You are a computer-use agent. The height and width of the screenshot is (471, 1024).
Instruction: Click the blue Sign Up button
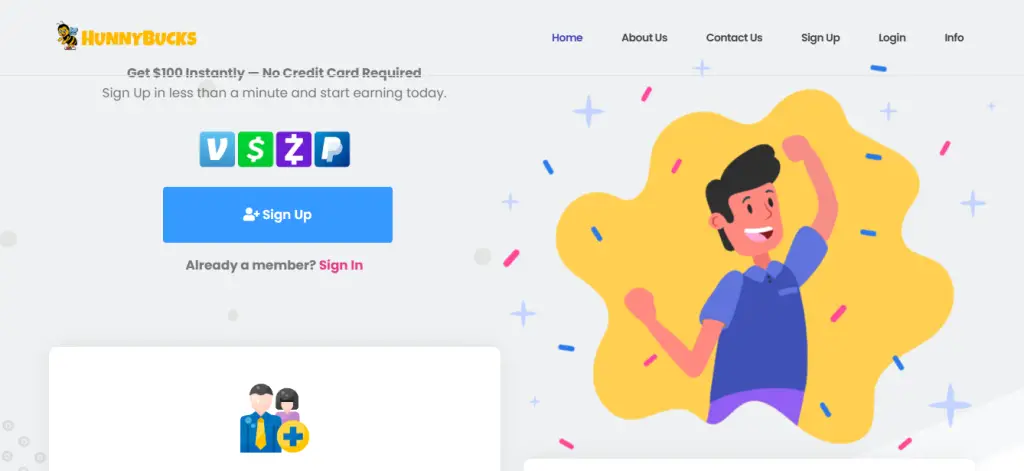[x=278, y=214]
